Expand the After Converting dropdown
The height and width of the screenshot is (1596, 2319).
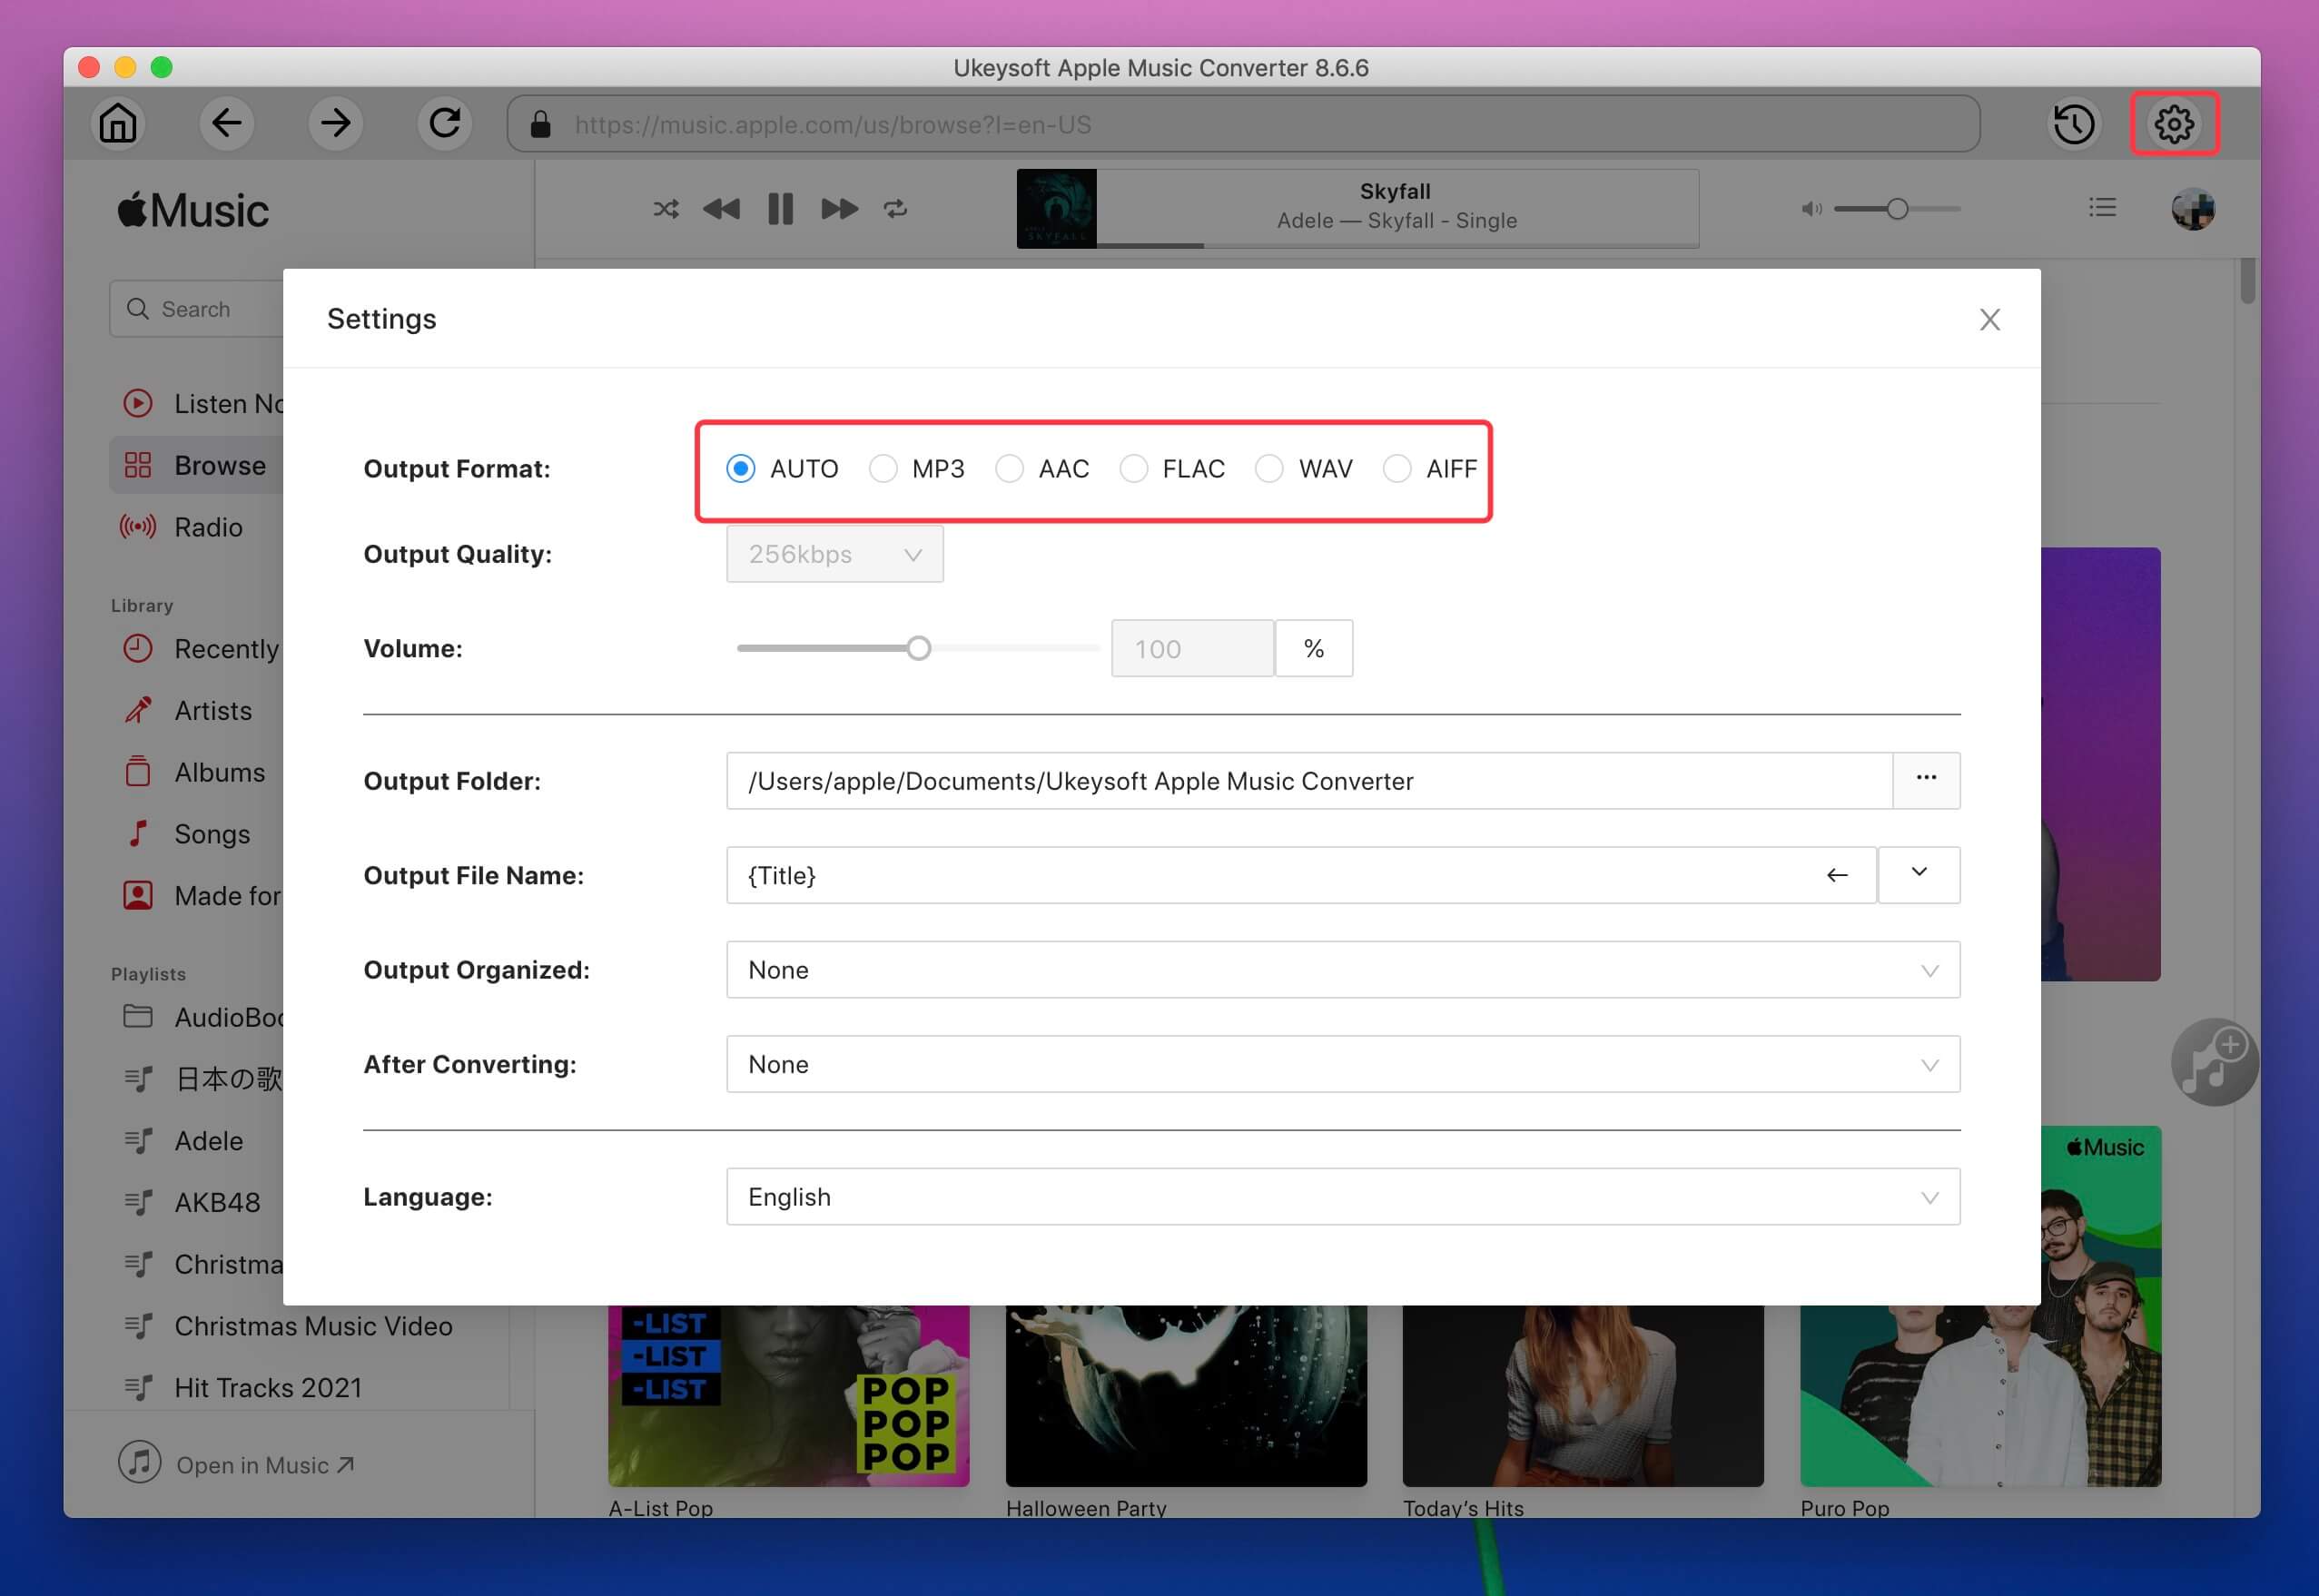[x=1343, y=1064]
